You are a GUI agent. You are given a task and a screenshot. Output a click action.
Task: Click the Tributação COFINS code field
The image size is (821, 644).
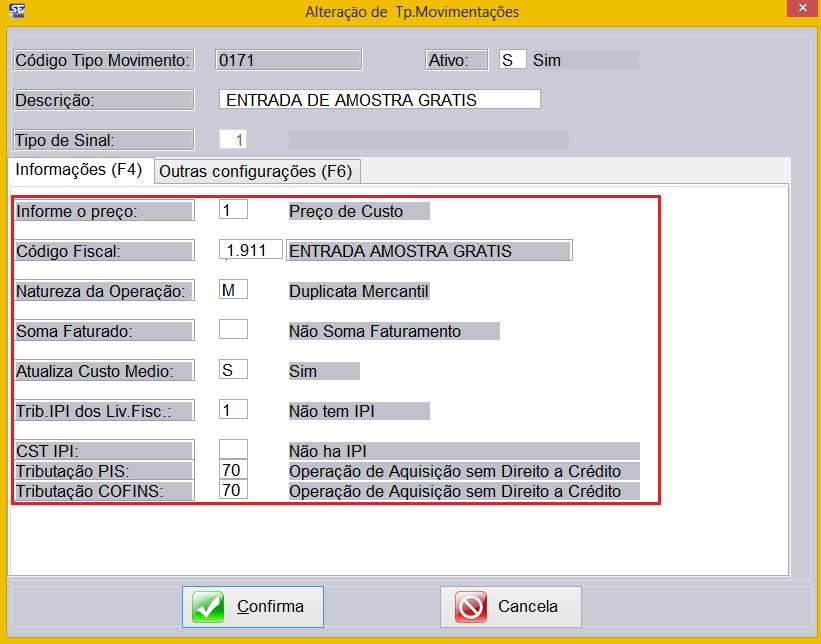(x=233, y=491)
